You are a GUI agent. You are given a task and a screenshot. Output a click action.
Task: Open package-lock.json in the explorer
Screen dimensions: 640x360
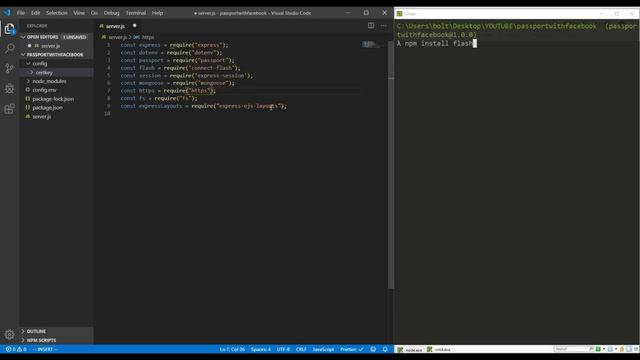tap(53, 99)
